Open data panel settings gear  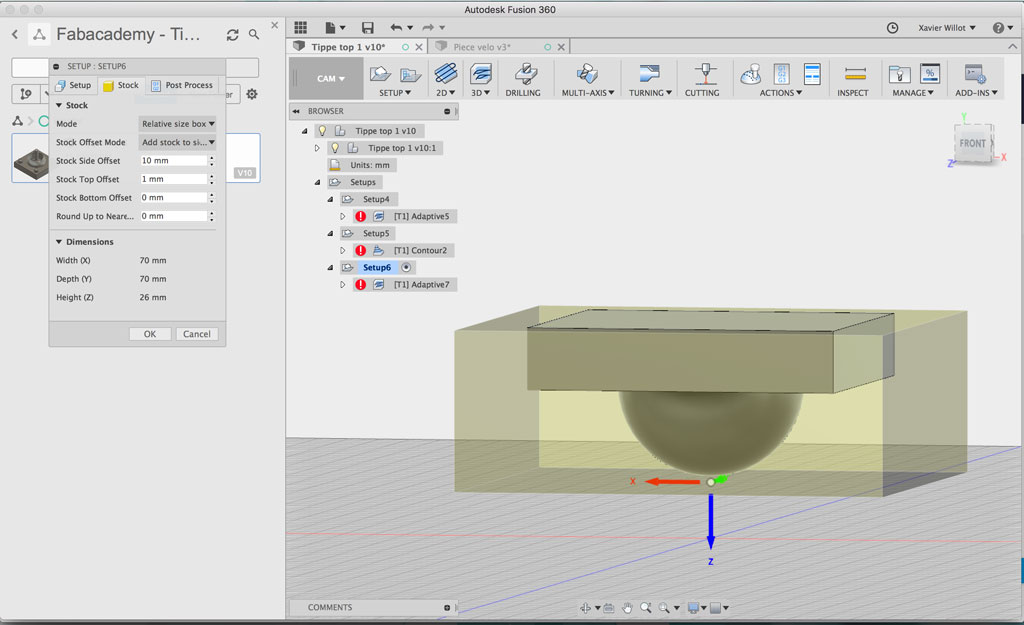(x=251, y=95)
